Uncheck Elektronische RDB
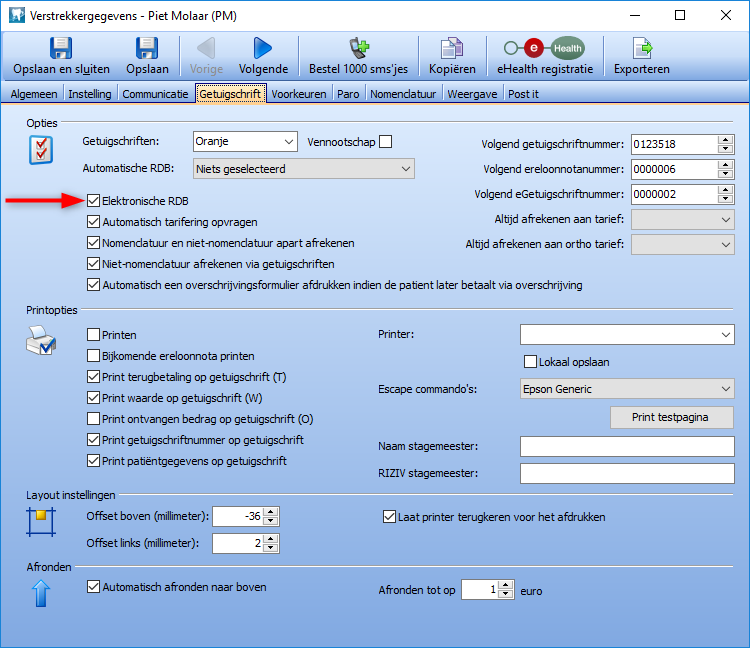 (x=94, y=200)
